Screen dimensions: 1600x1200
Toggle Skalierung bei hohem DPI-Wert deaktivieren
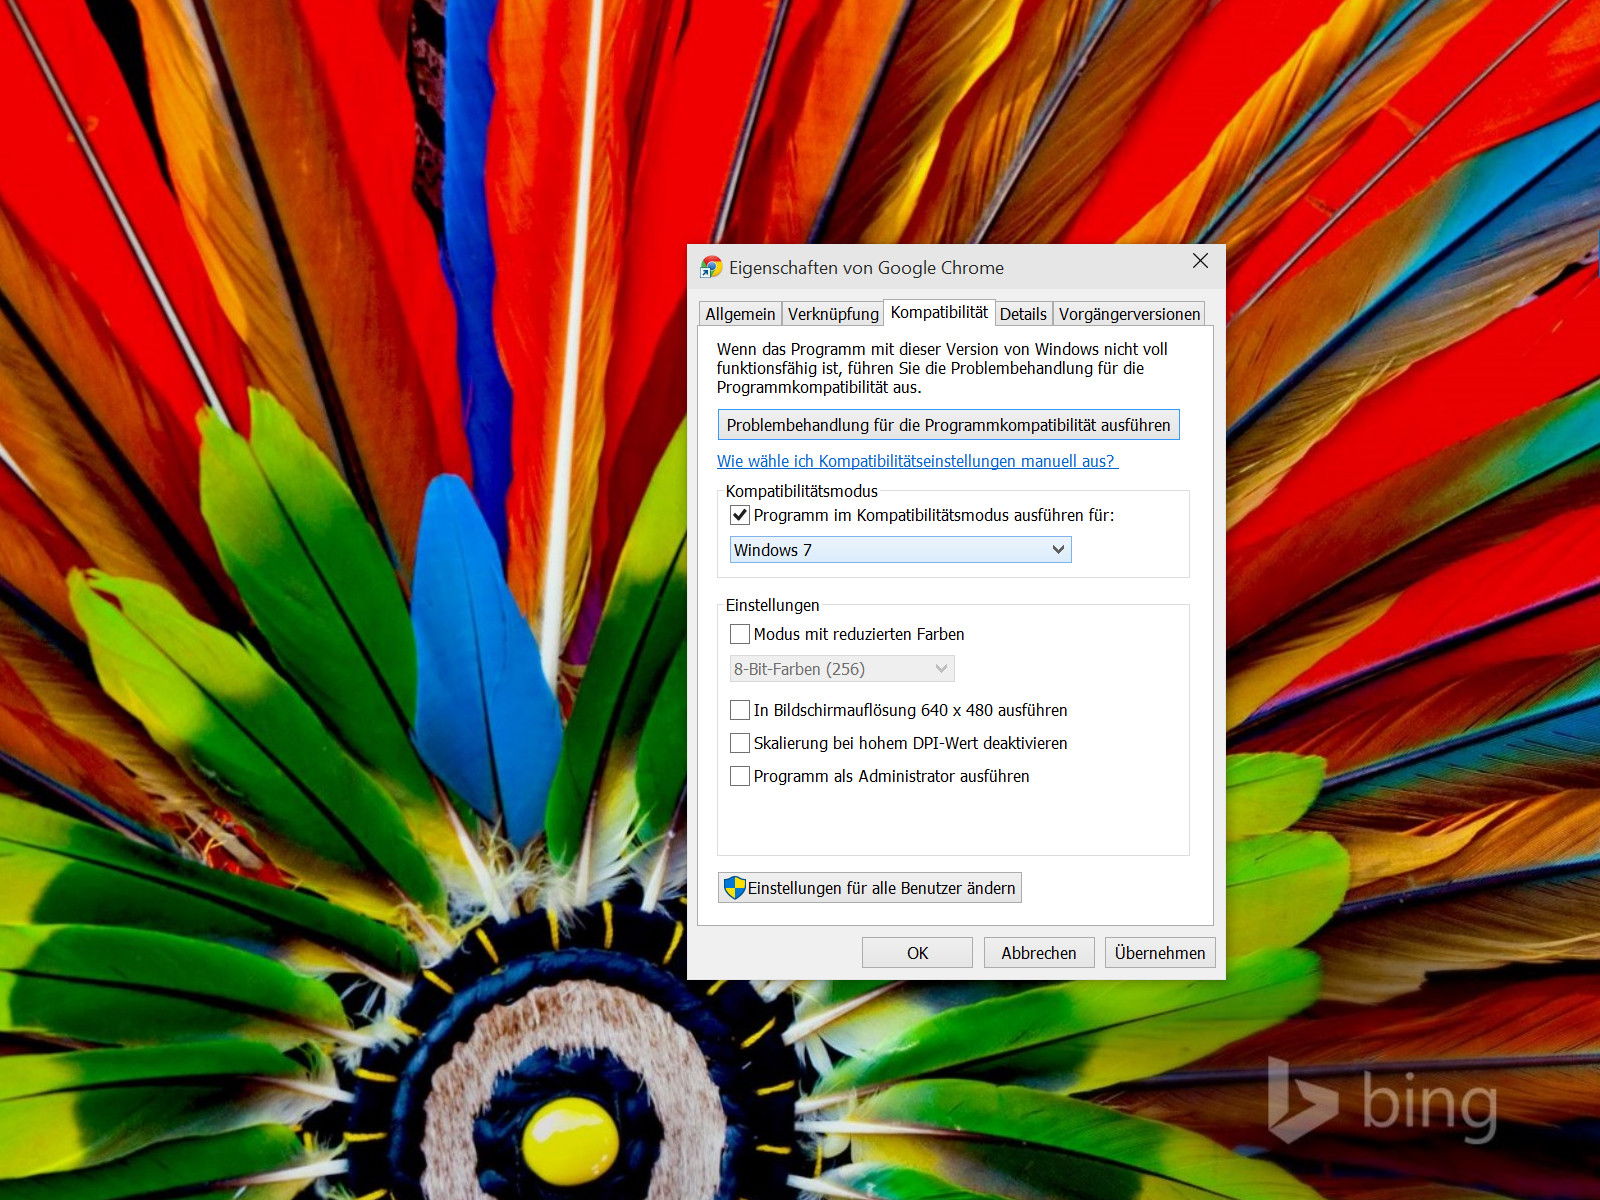point(740,743)
